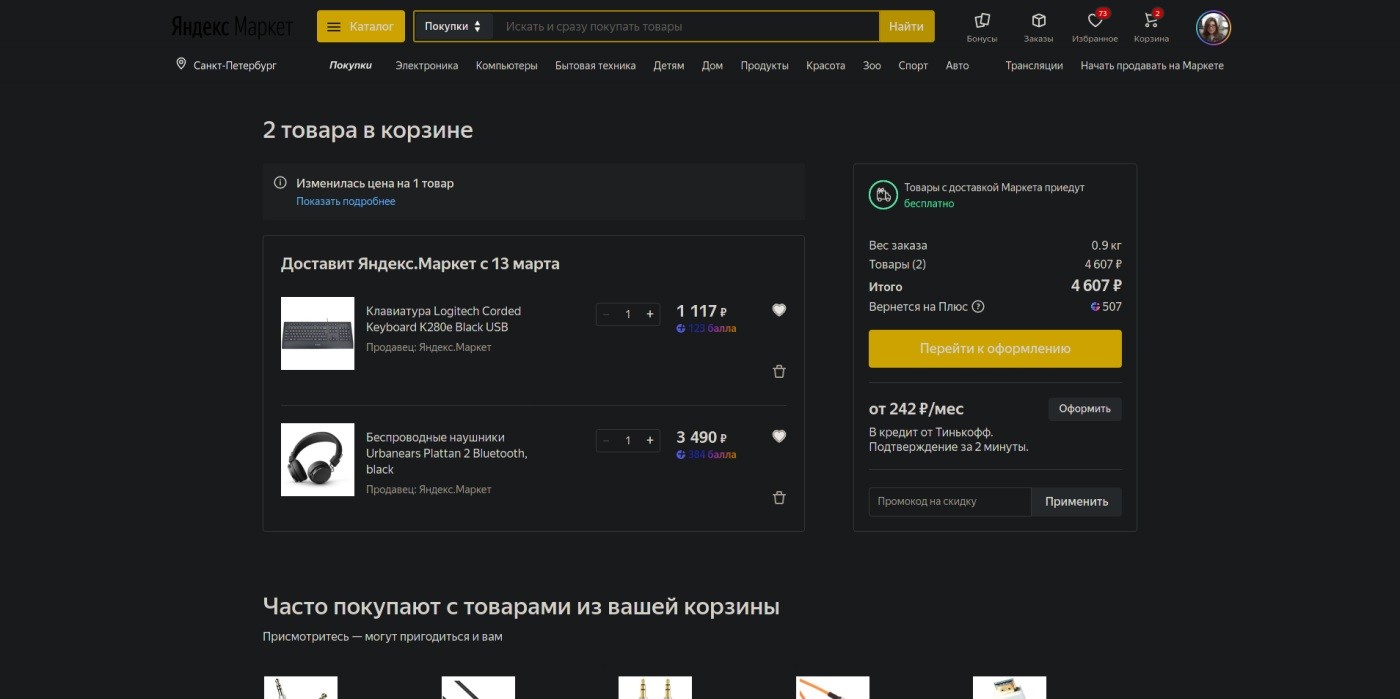This screenshot has width=1400, height=699.
Task: Increase Urbanears headphones quantity
Action: point(650,440)
